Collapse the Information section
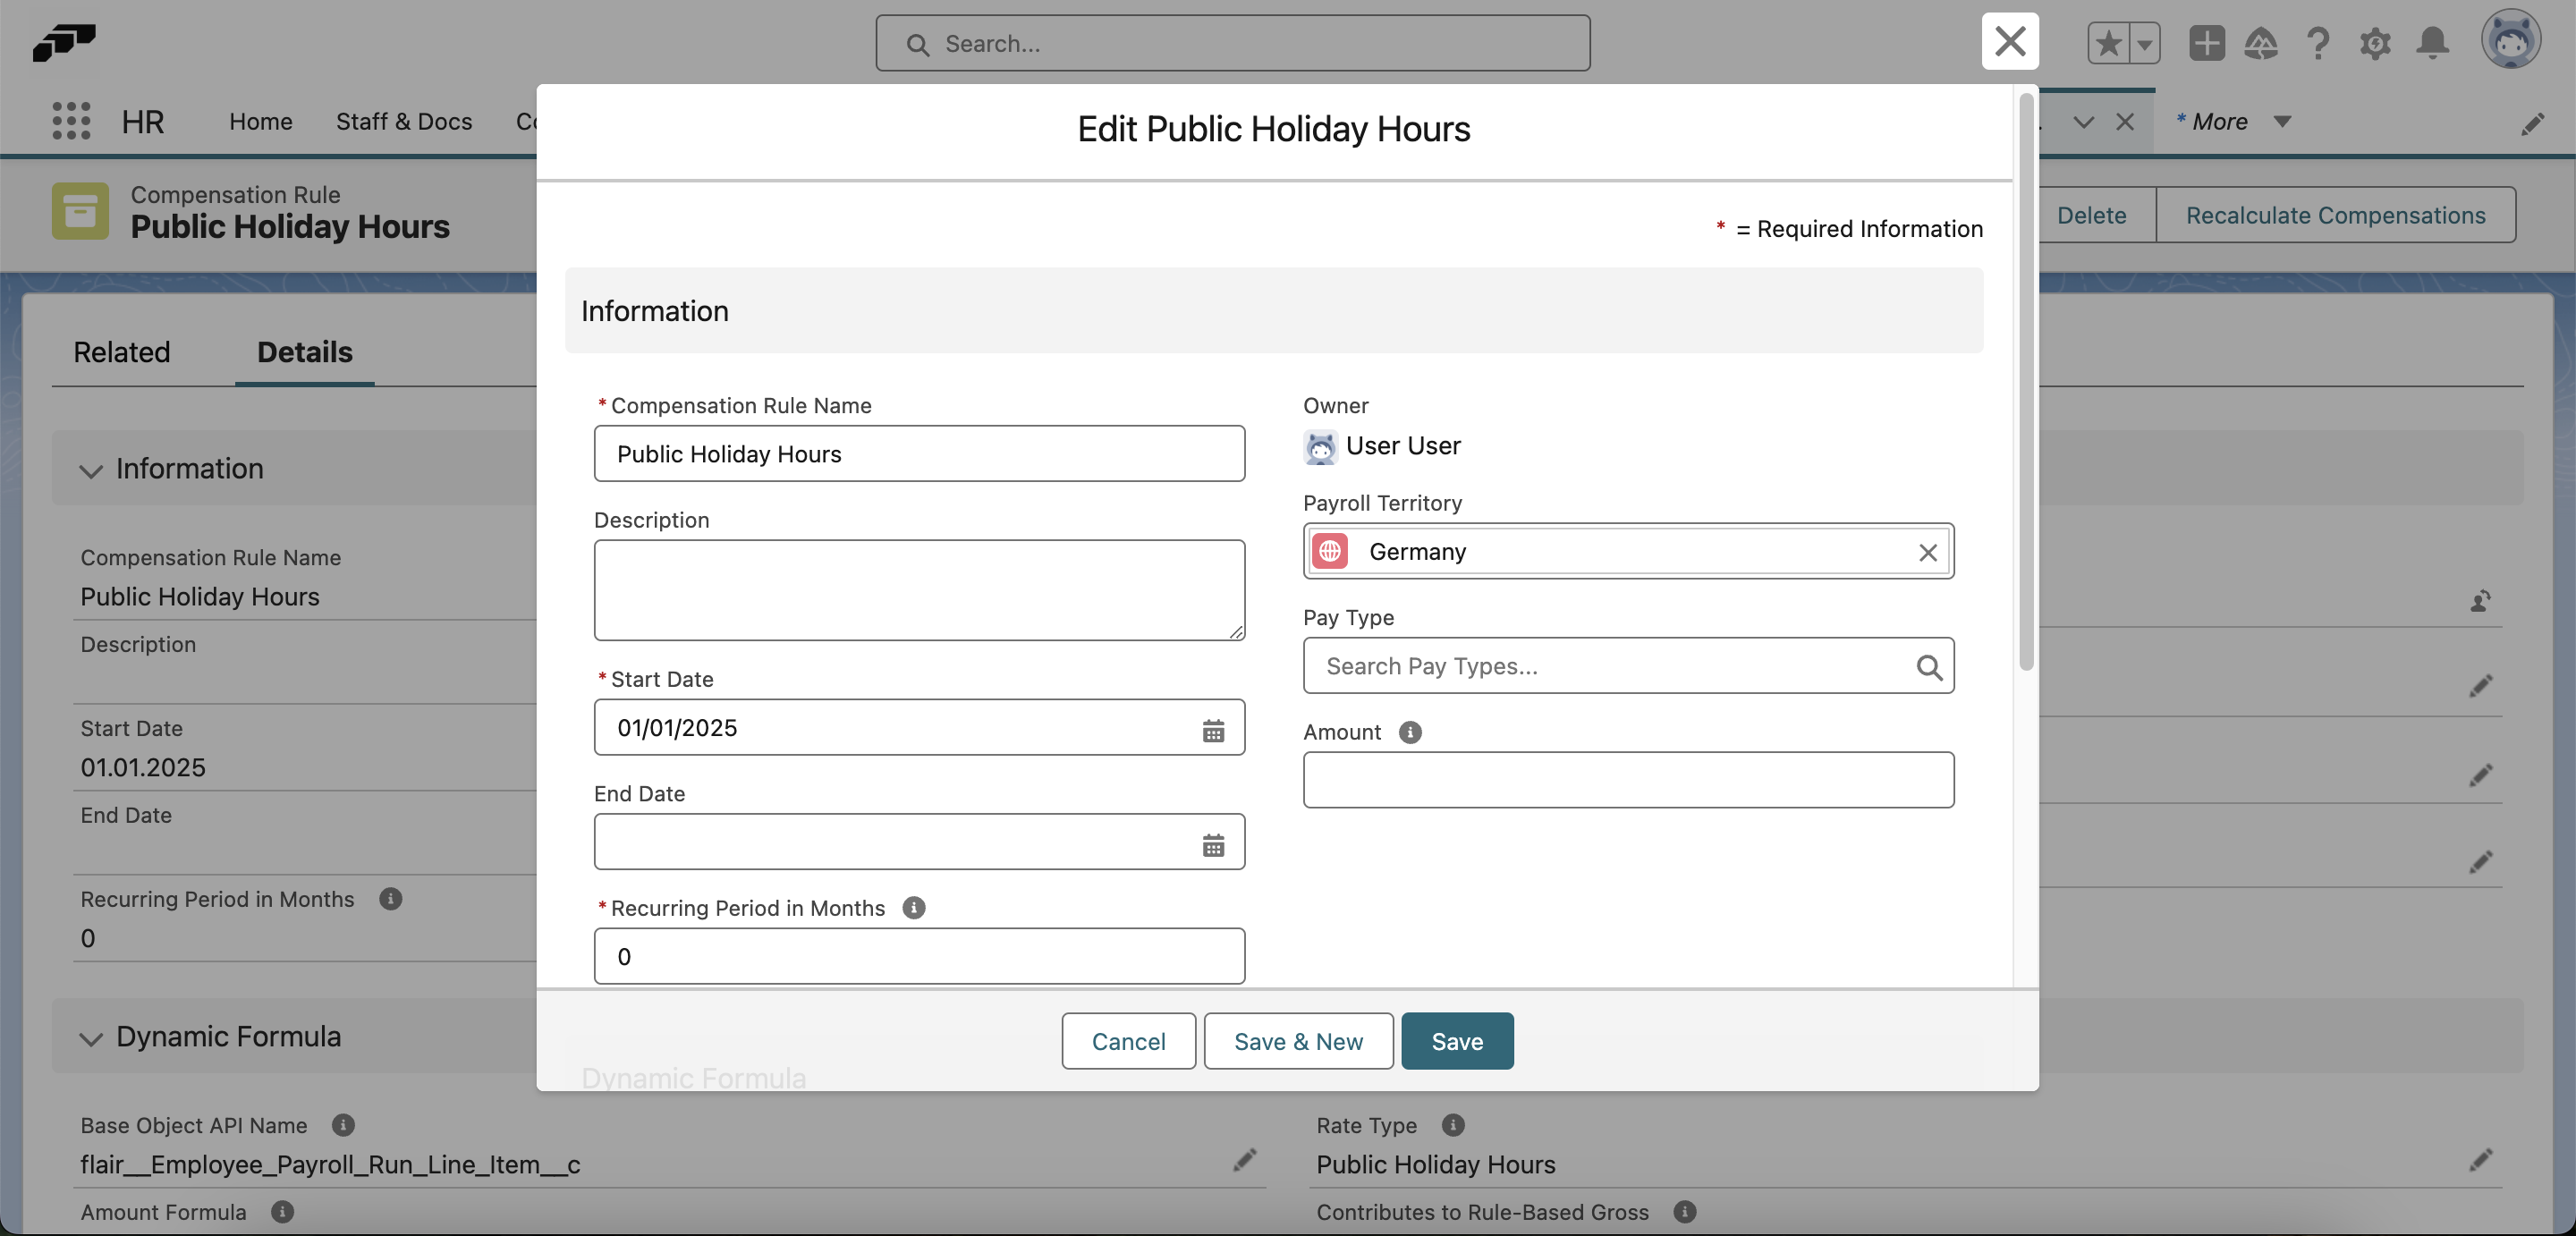This screenshot has width=2576, height=1236. 90,471
